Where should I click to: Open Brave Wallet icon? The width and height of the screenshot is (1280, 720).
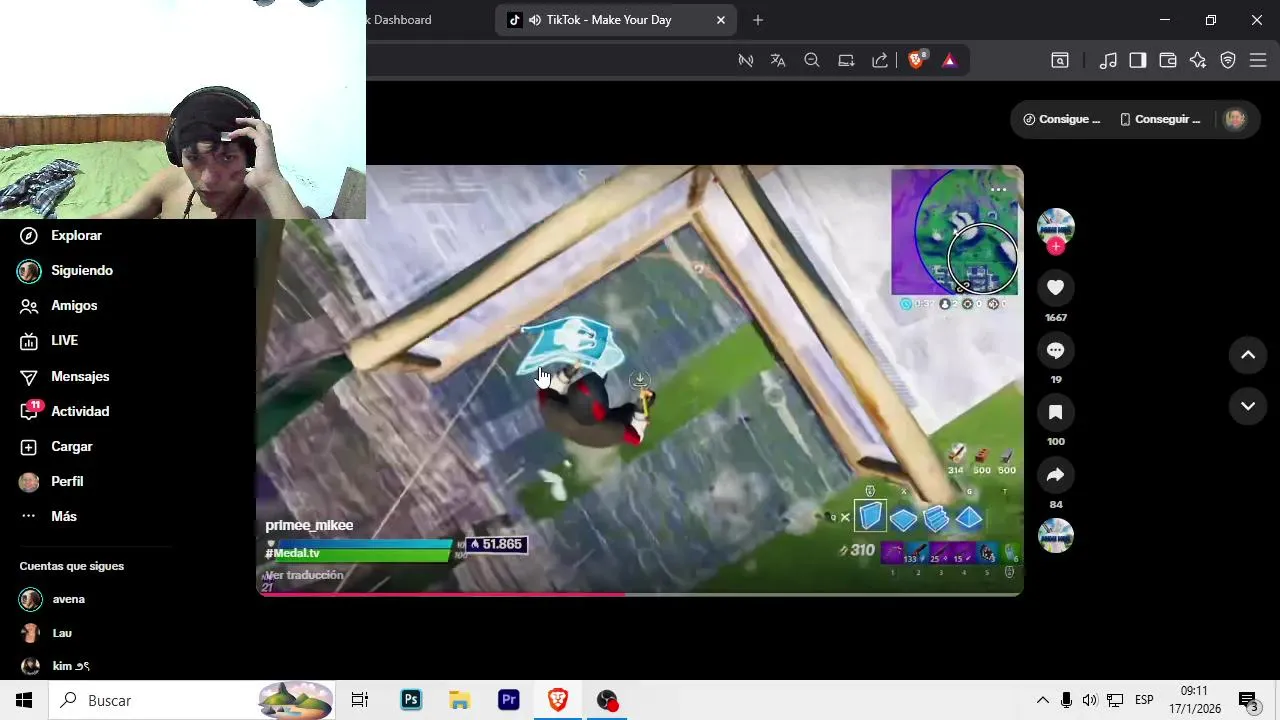tap(1168, 60)
